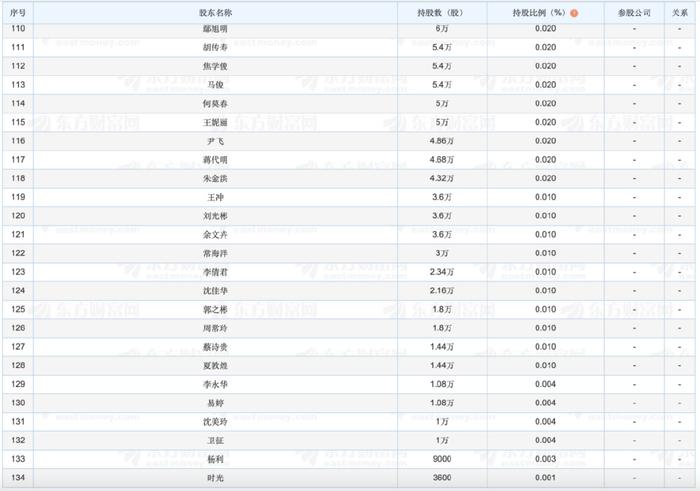This screenshot has width=700, height=491.
Task: Click the orange info icon beside 持股比例
Action: (574, 13)
